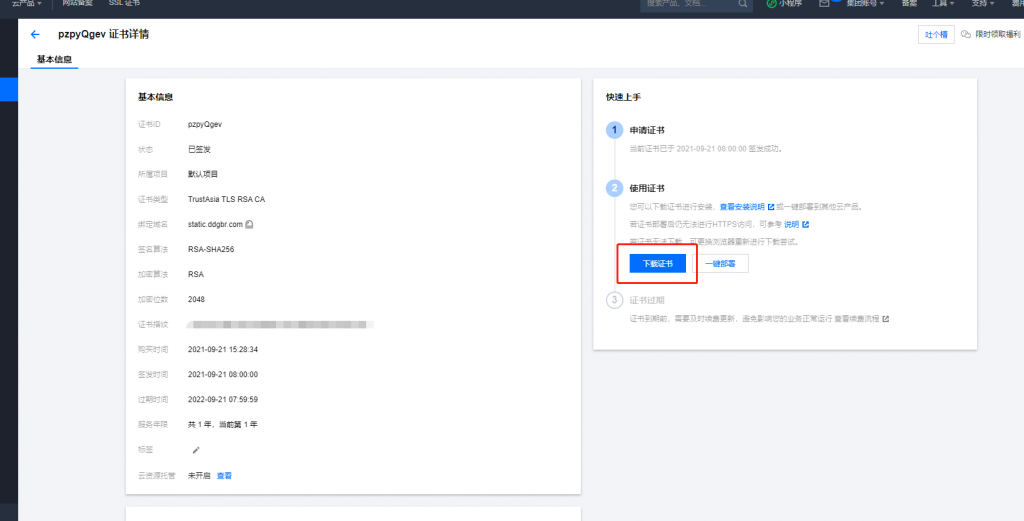Click the search magnifier icon

tap(743, 3)
